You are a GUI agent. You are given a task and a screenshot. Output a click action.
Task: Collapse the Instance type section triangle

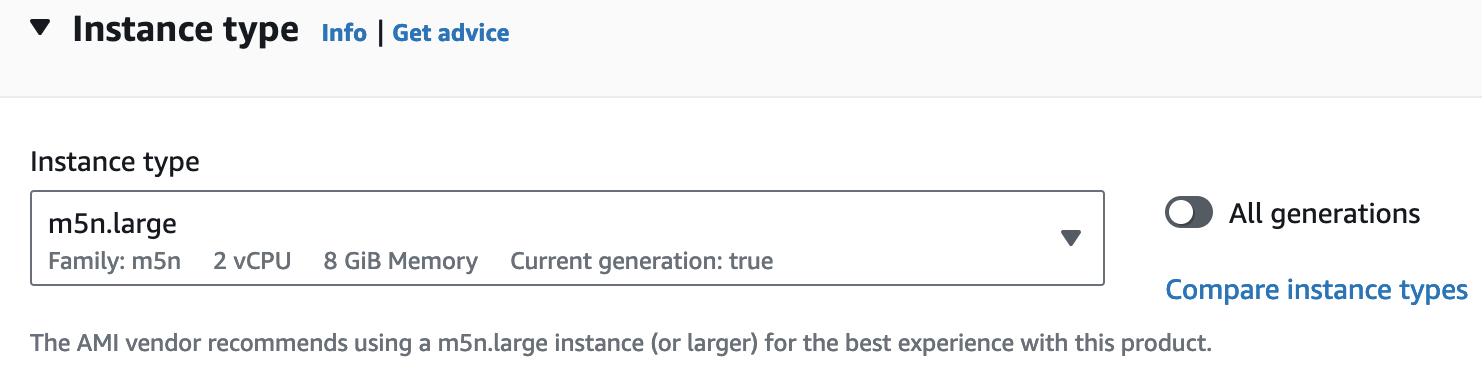pyautogui.click(x=40, y=29)
